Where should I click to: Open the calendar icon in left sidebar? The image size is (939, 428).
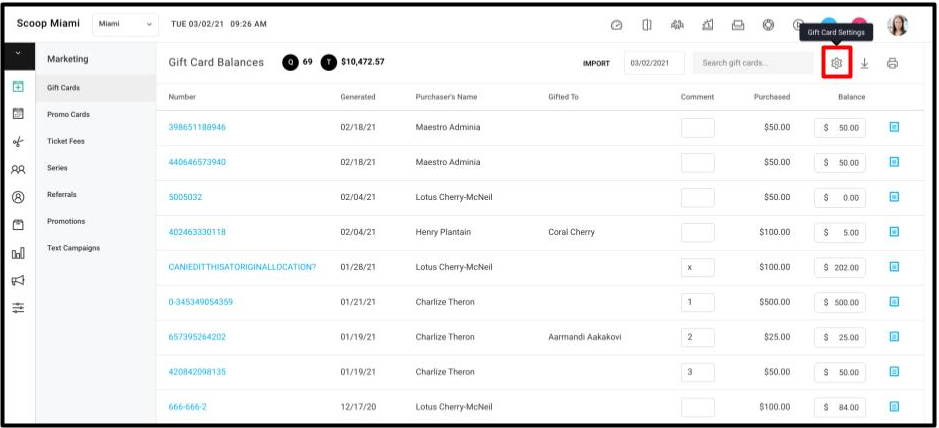coord(18,113)
